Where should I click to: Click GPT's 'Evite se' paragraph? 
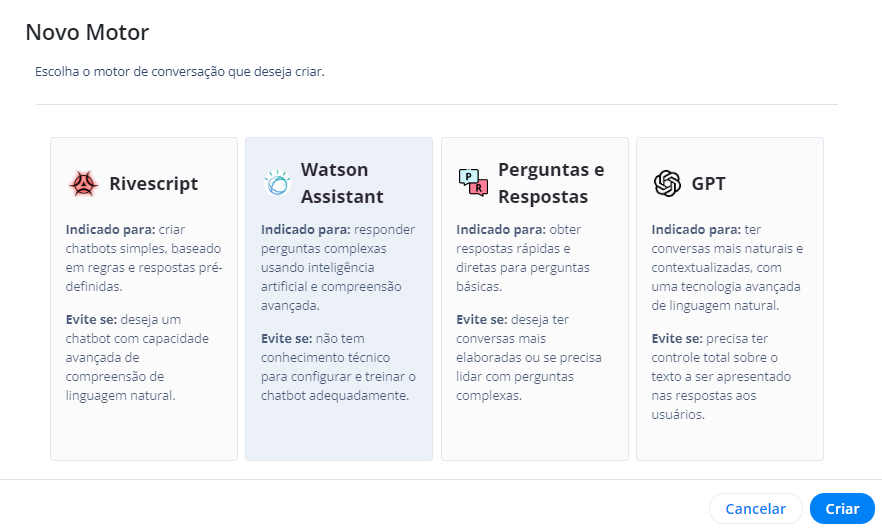tap(721, 376)
